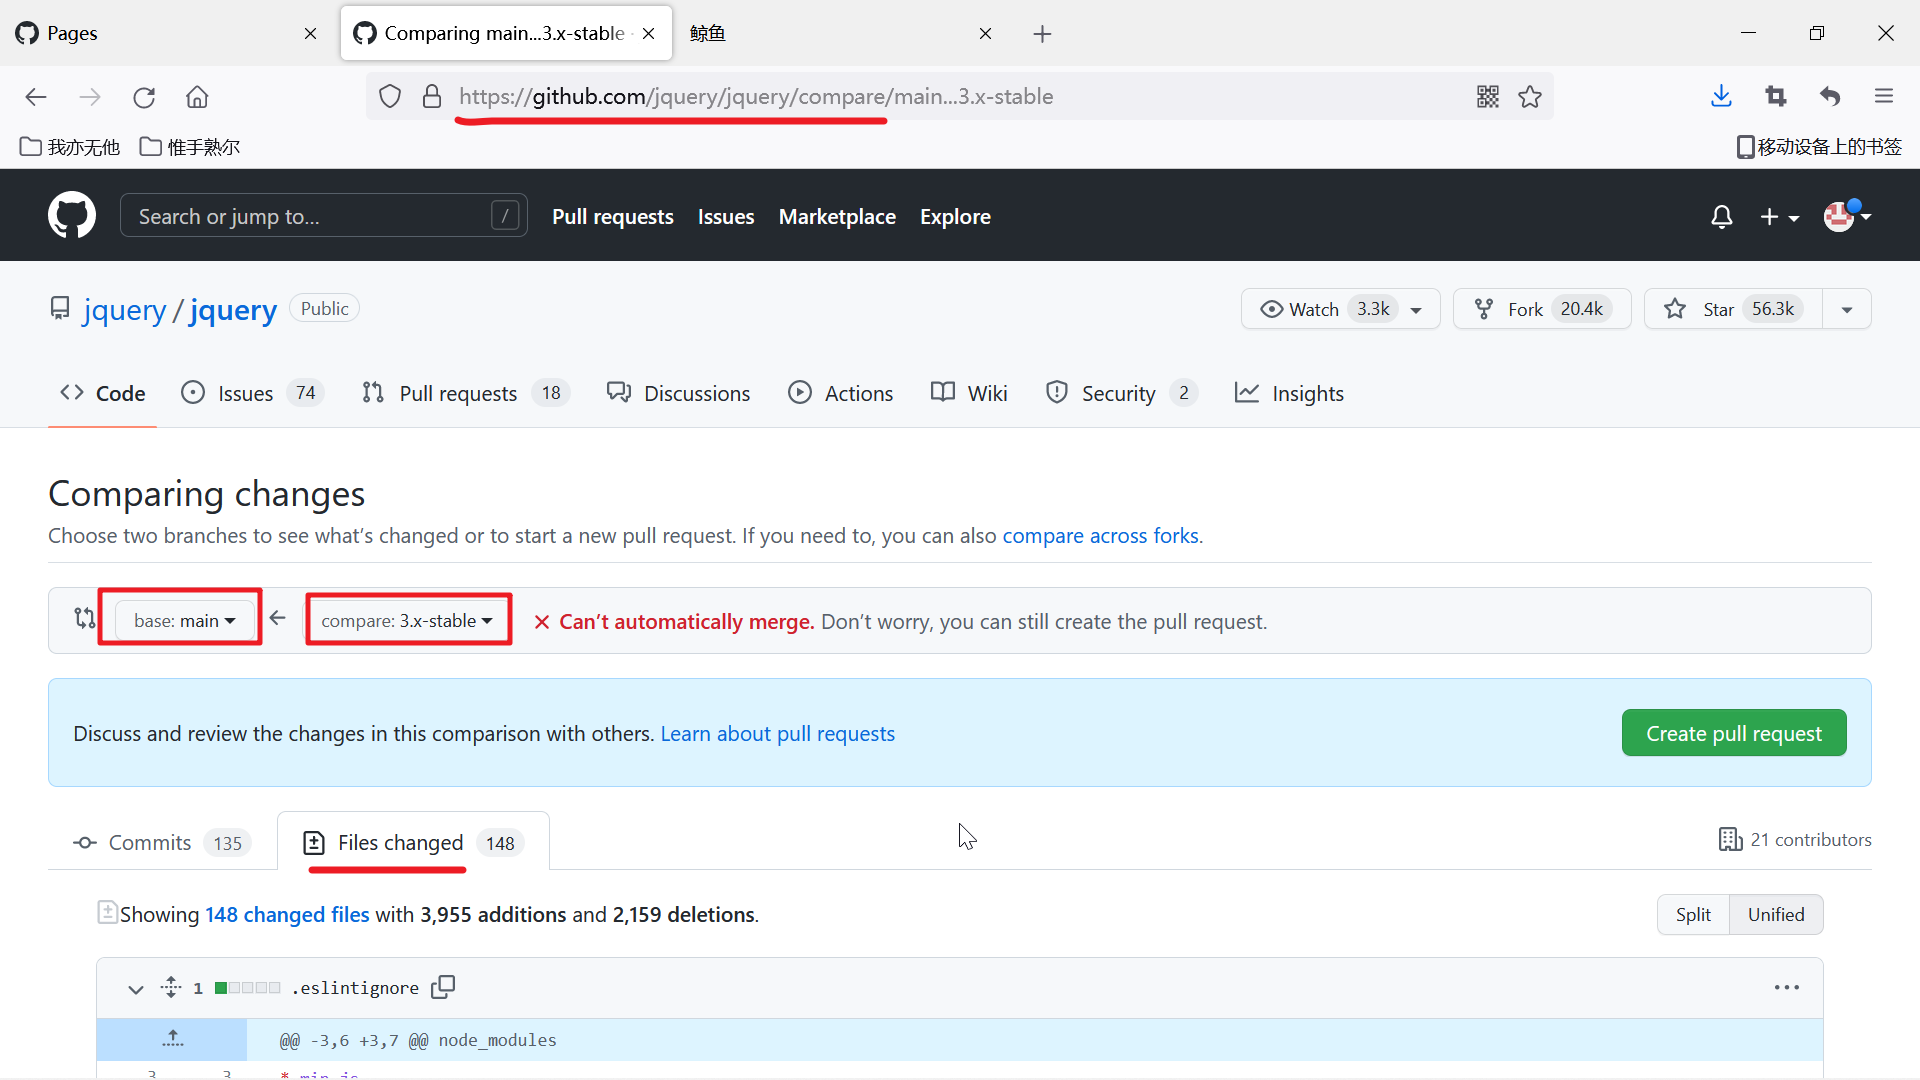Click the undo arrow icon in browser toolbar
The width and height of the screenshot is (1920, 1080).
click(x=1830, y=97)
